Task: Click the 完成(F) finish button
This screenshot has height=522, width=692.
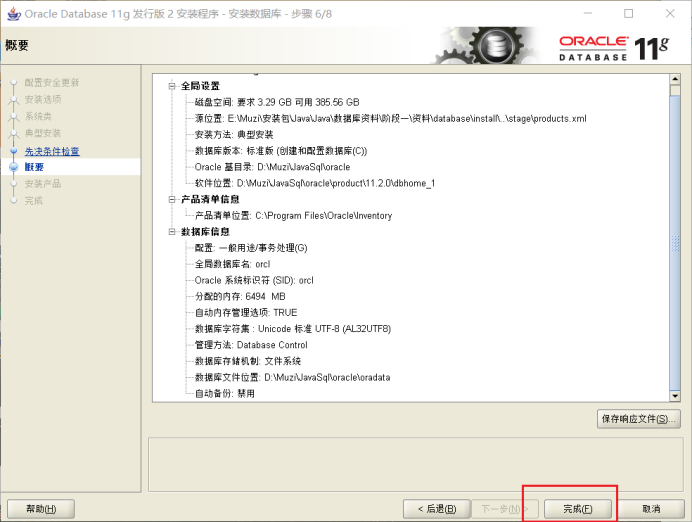Action: (578, 509)
